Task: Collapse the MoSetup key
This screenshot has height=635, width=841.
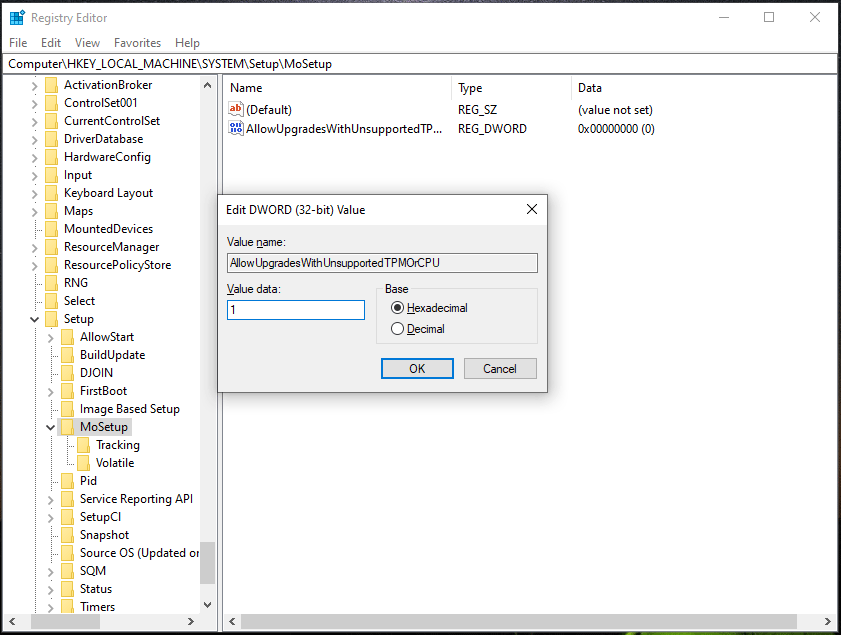Action: 50,427
